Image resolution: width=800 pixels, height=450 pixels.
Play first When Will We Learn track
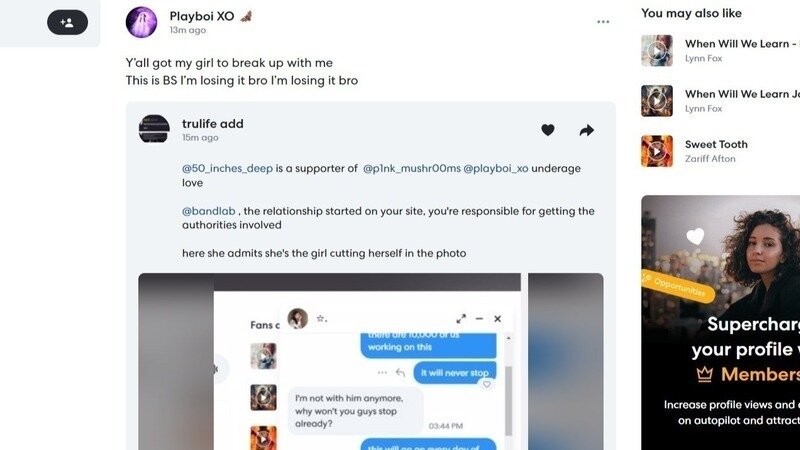(x=657, y=51)
